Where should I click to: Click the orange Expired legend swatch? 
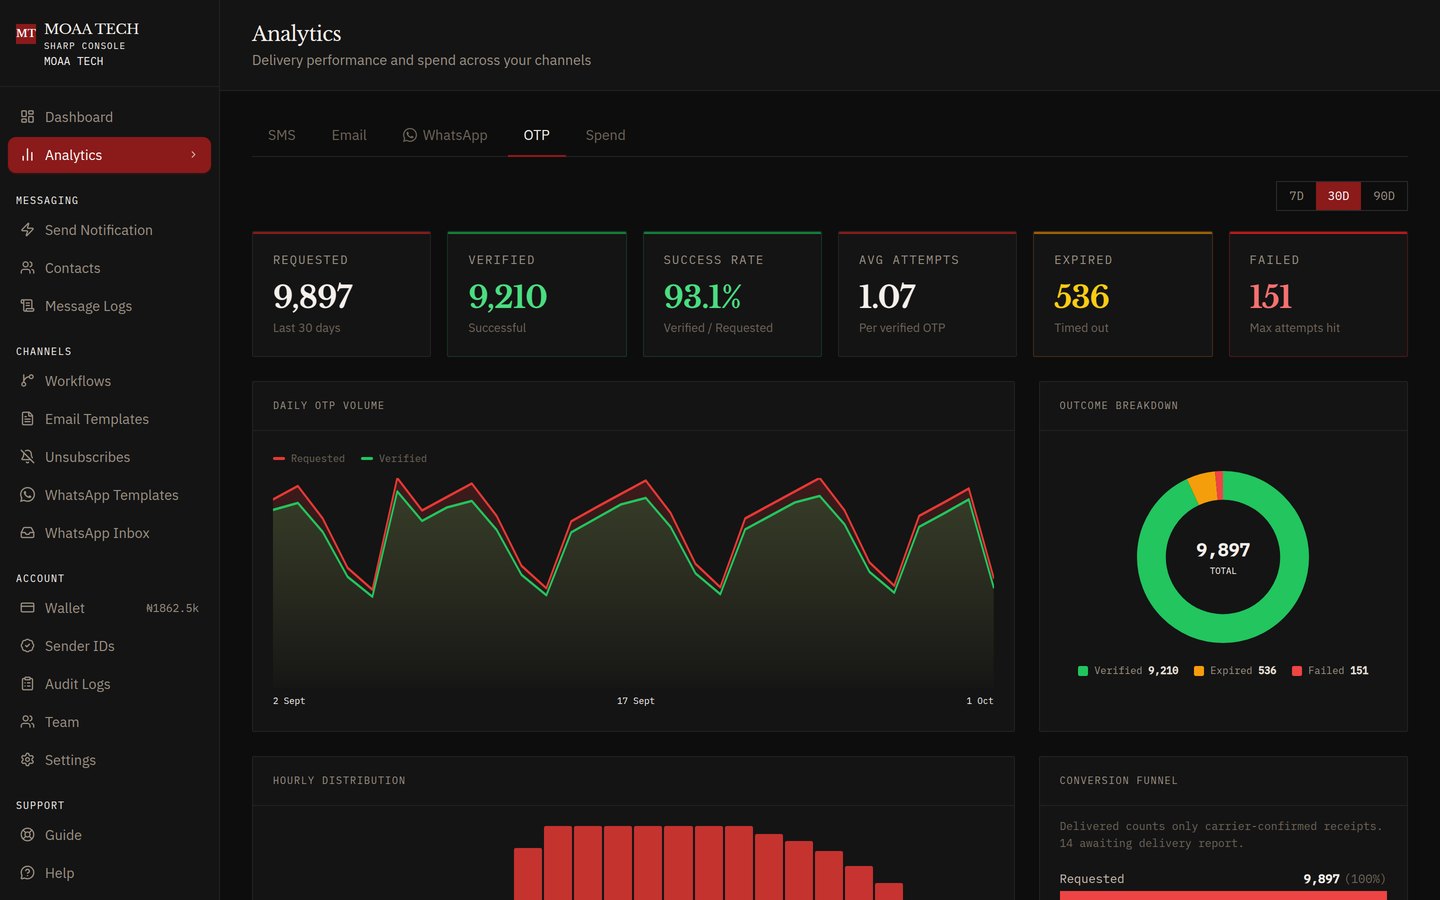pos(1199,671)
